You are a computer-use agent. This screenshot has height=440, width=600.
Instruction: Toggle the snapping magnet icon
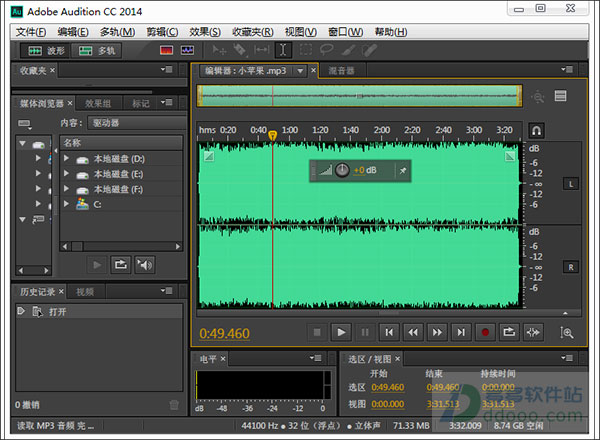[536, 130]
